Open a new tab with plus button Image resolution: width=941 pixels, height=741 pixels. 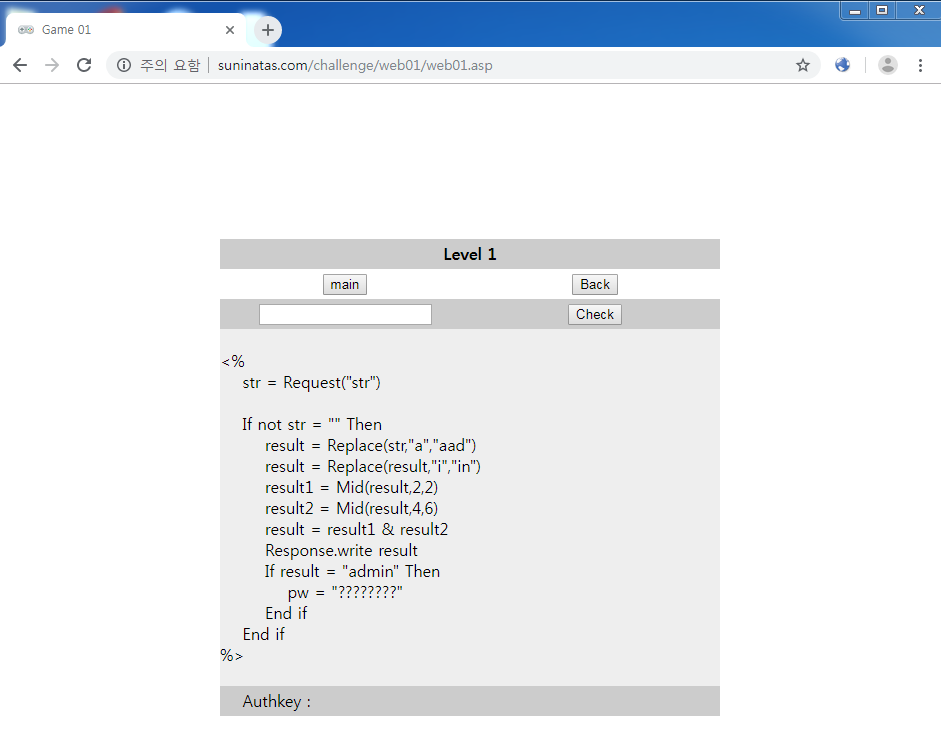point(268,29)
